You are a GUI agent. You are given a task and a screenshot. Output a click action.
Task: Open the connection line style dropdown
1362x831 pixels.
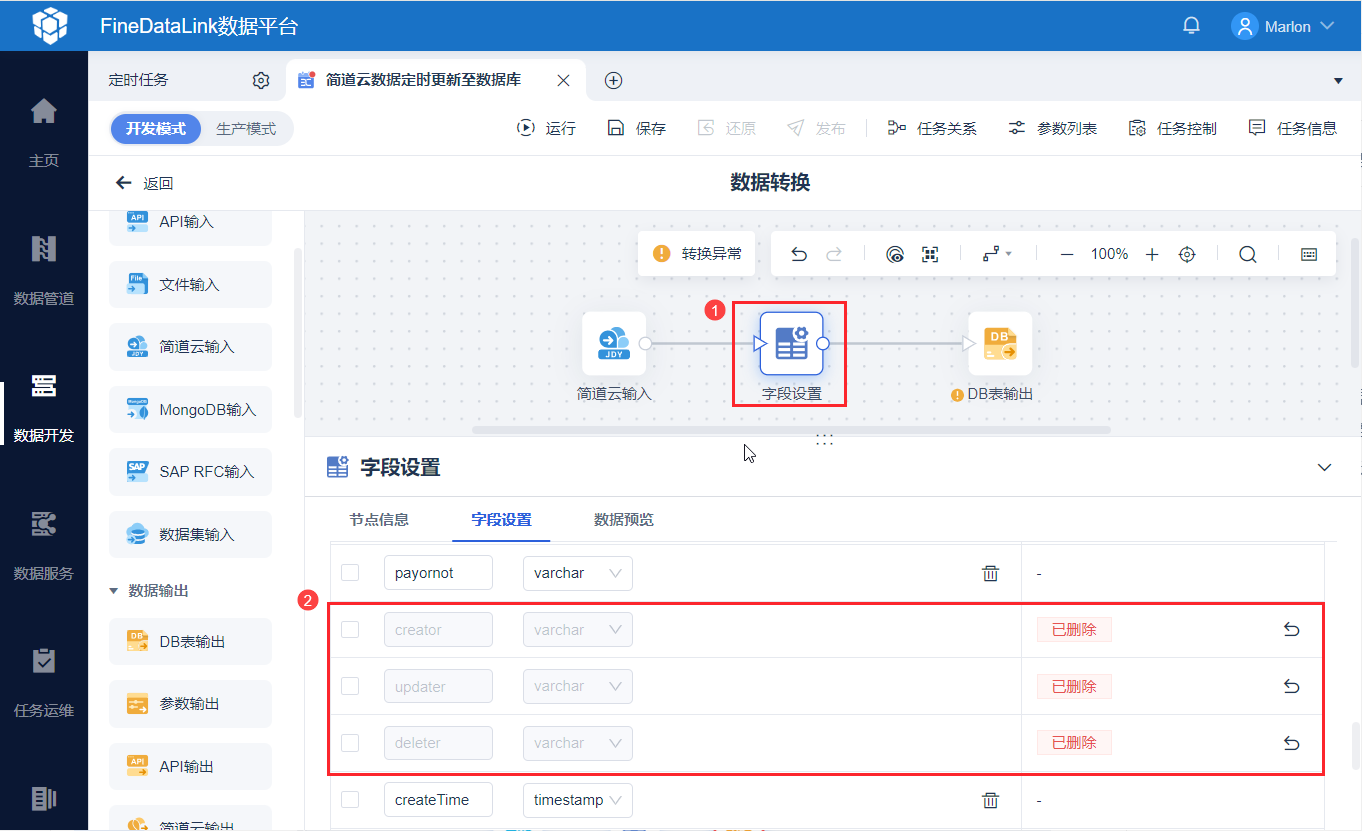[997, 254]
